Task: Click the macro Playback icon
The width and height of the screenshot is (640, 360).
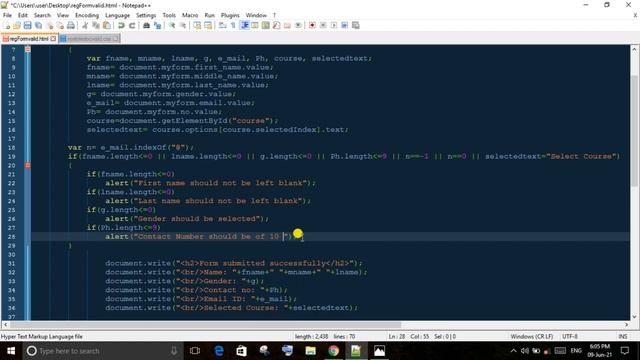Action: pos(334,26)
